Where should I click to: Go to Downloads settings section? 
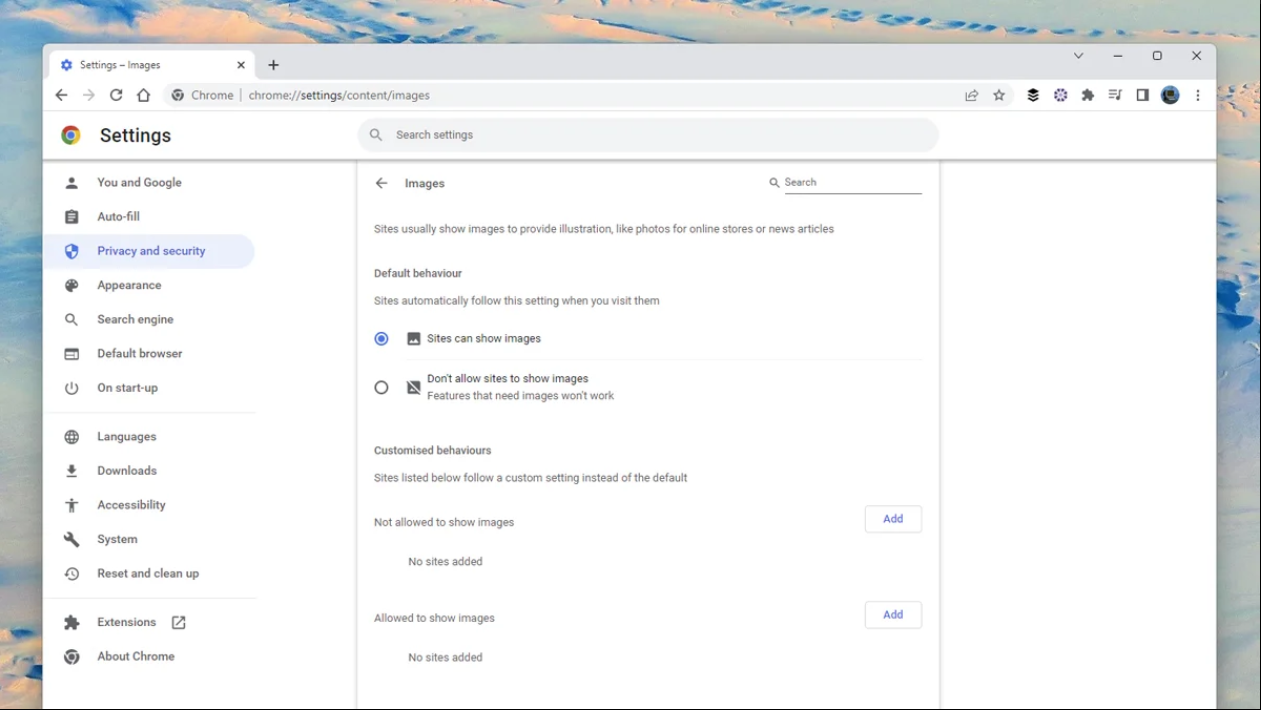tap(127, 471)
